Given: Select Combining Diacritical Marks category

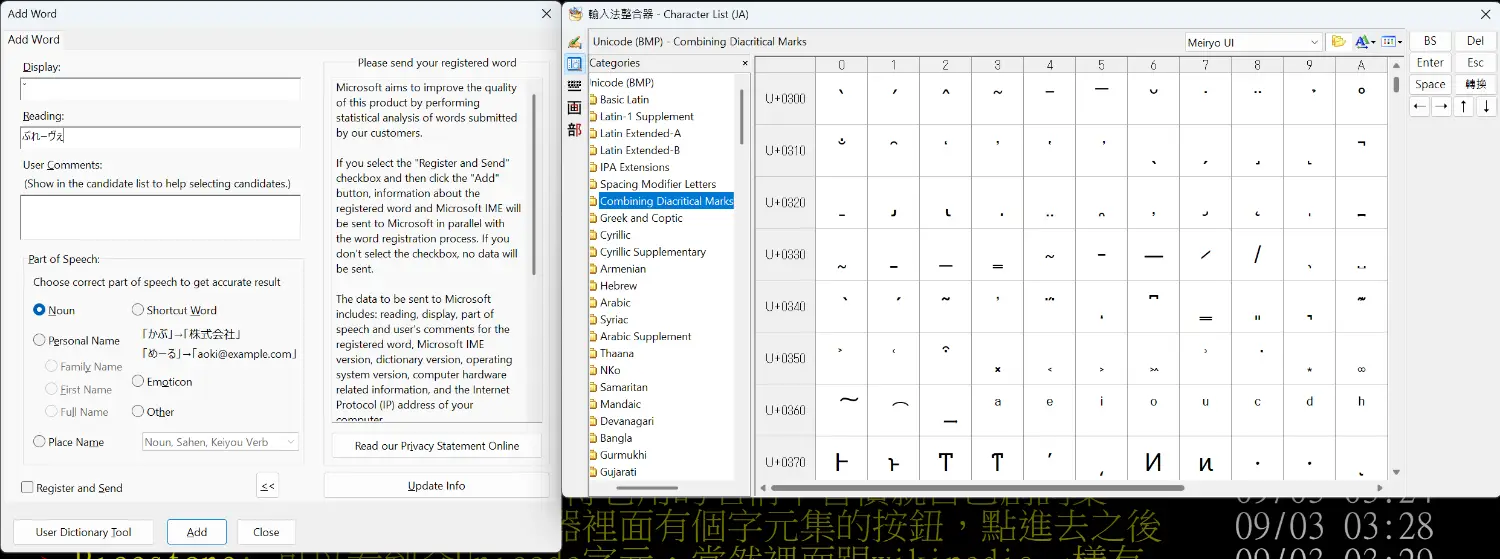Looking at the screenshot, I should pos(667,201).
